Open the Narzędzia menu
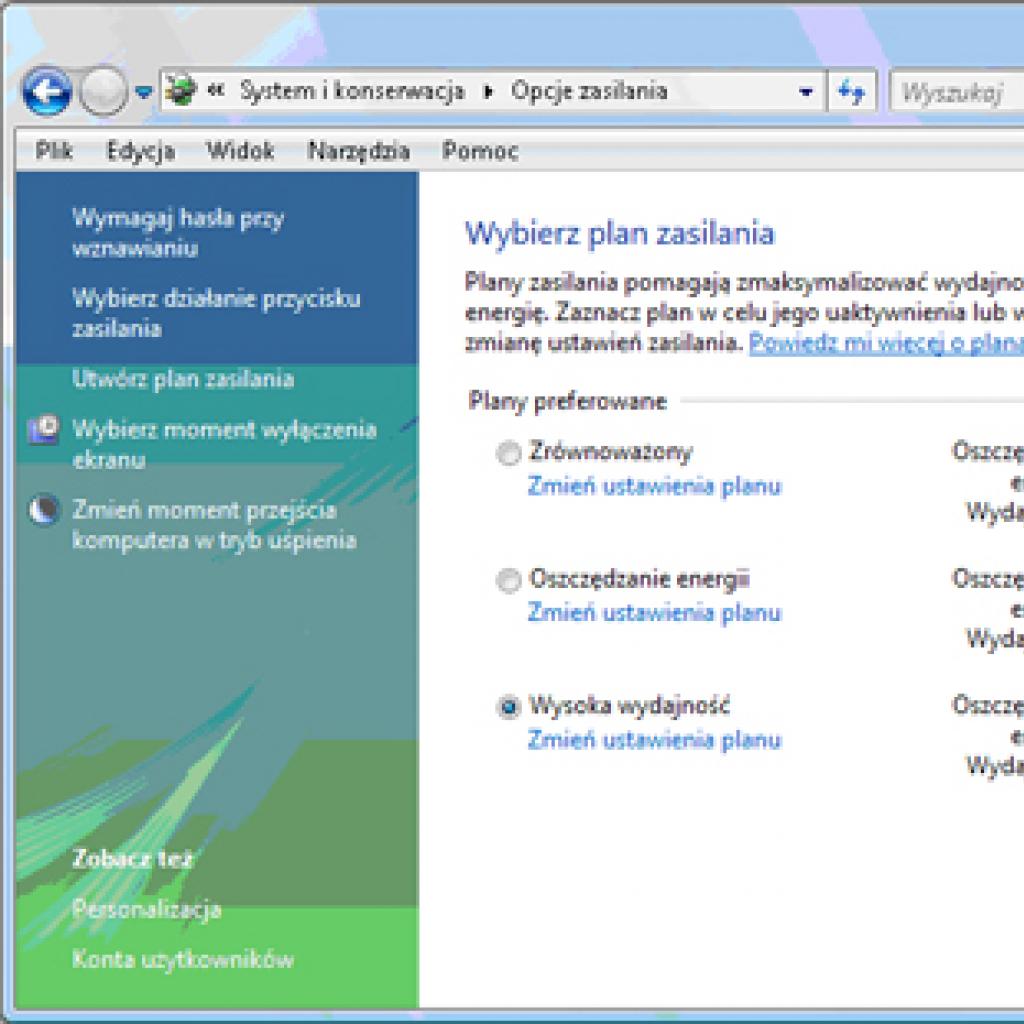Image resolution: width=1024 pixels, height=1024 pixels. coord(359,151)
